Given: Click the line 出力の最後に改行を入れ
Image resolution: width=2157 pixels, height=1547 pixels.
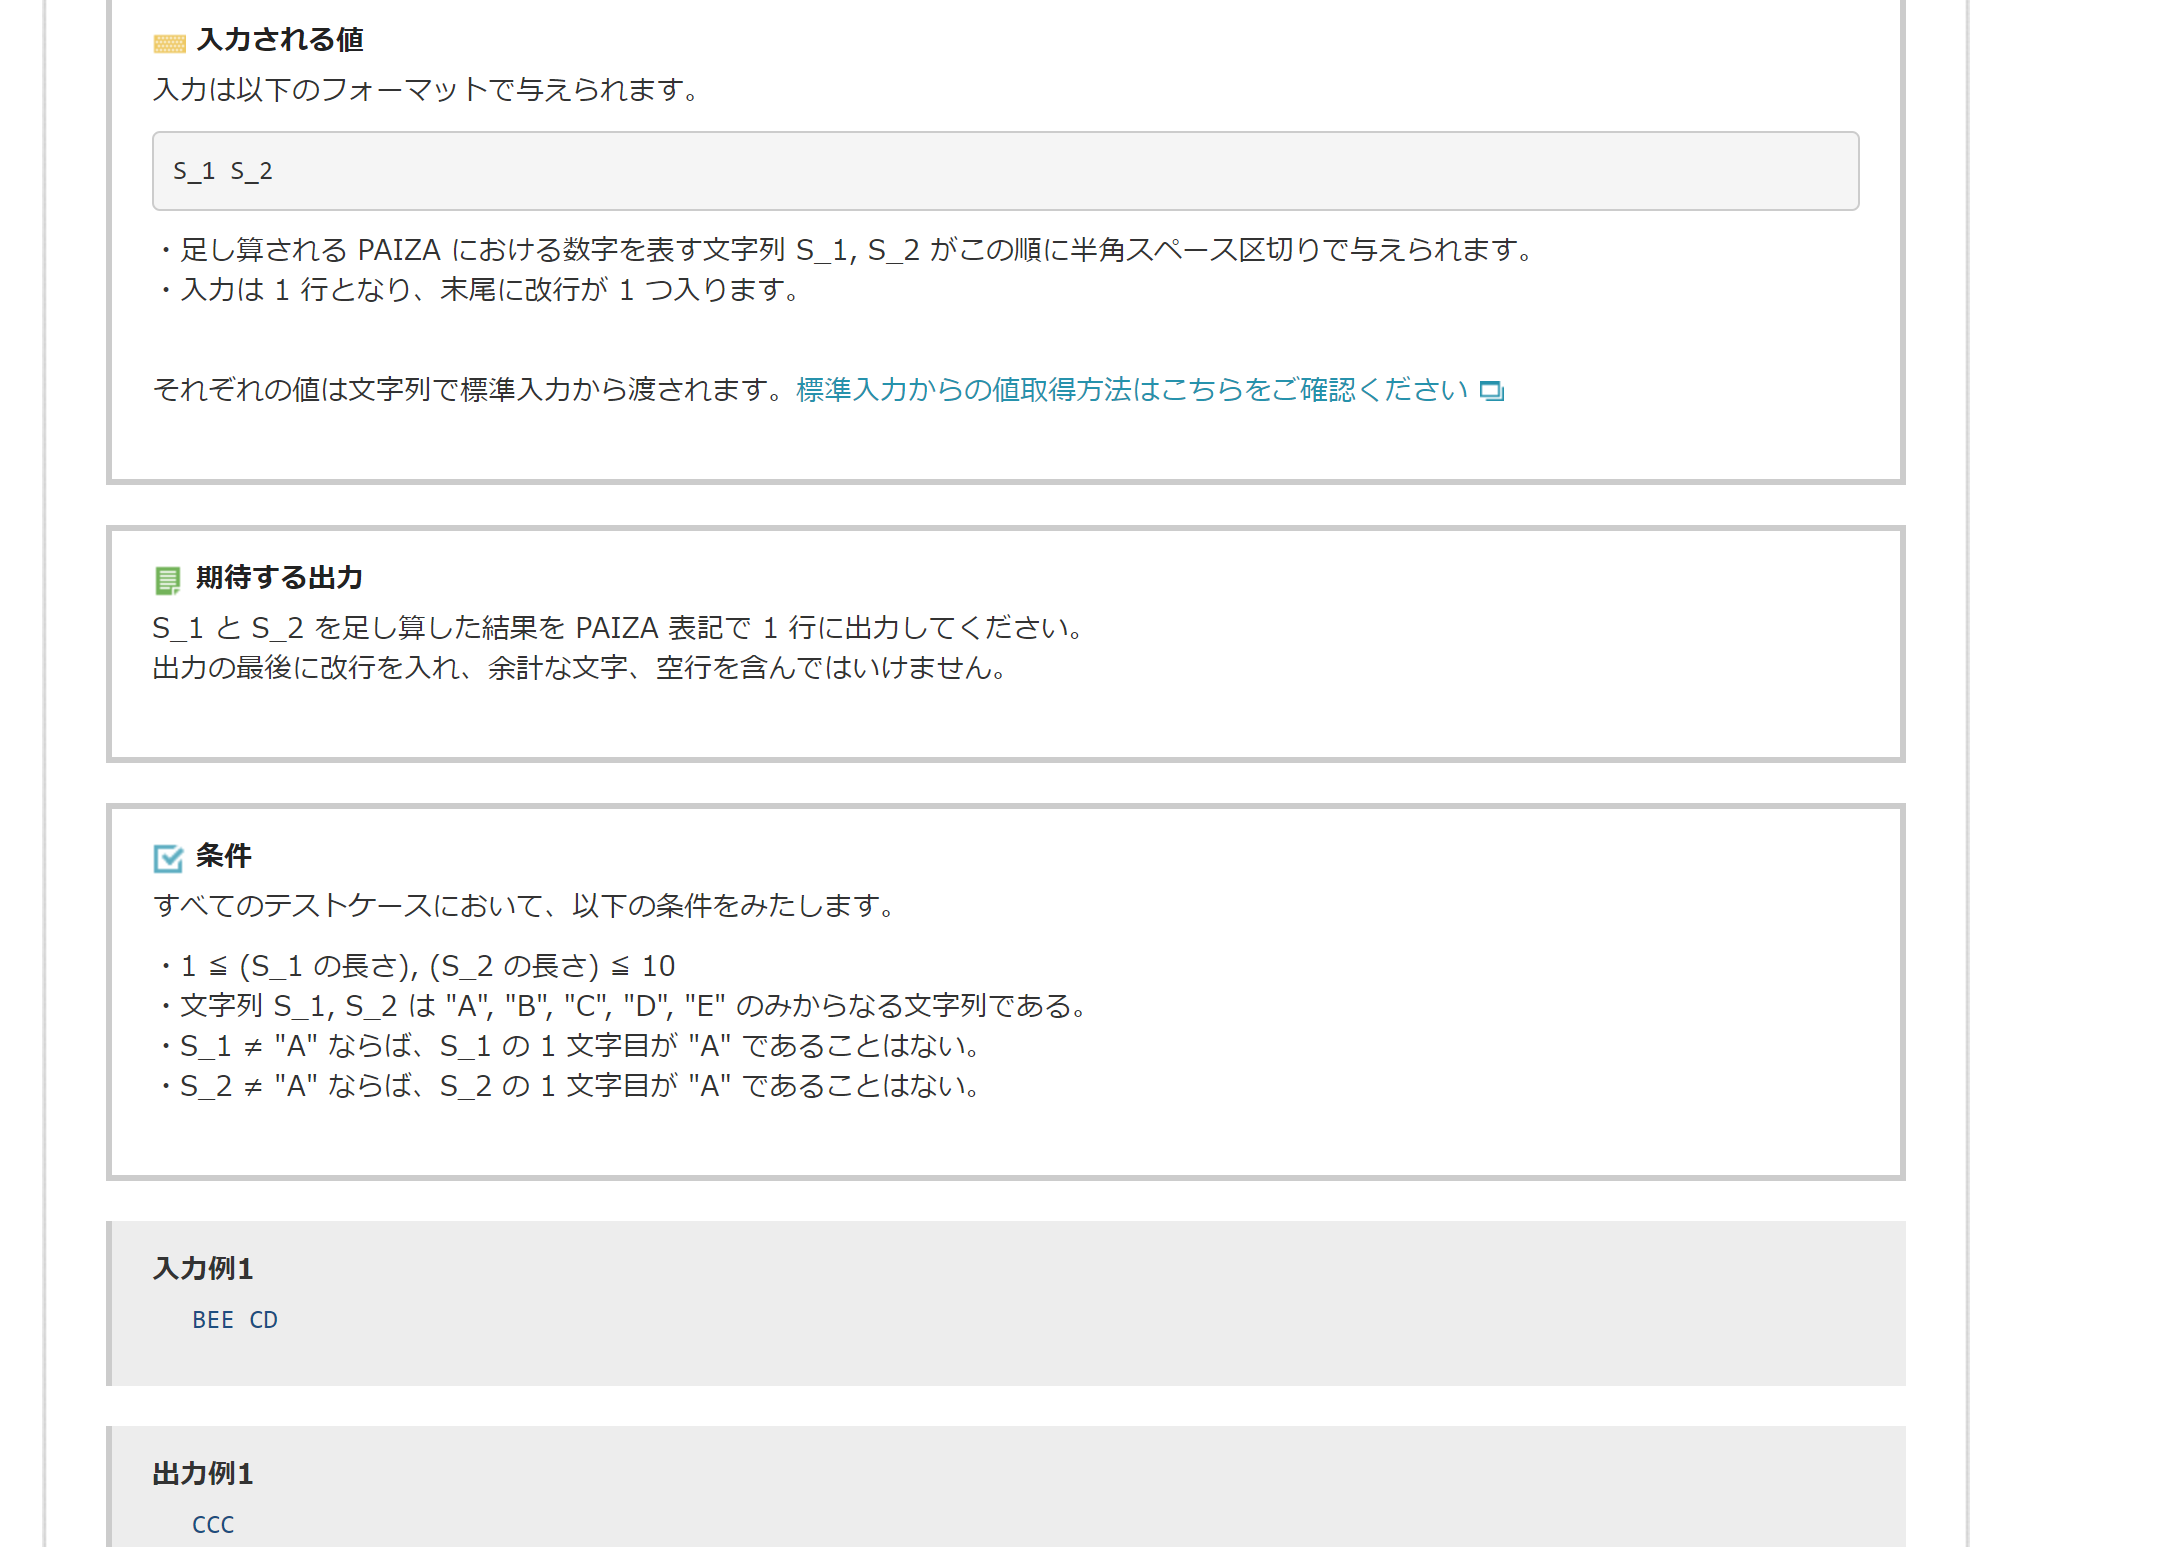Looking at the screenshot, I should coord(580,668).
